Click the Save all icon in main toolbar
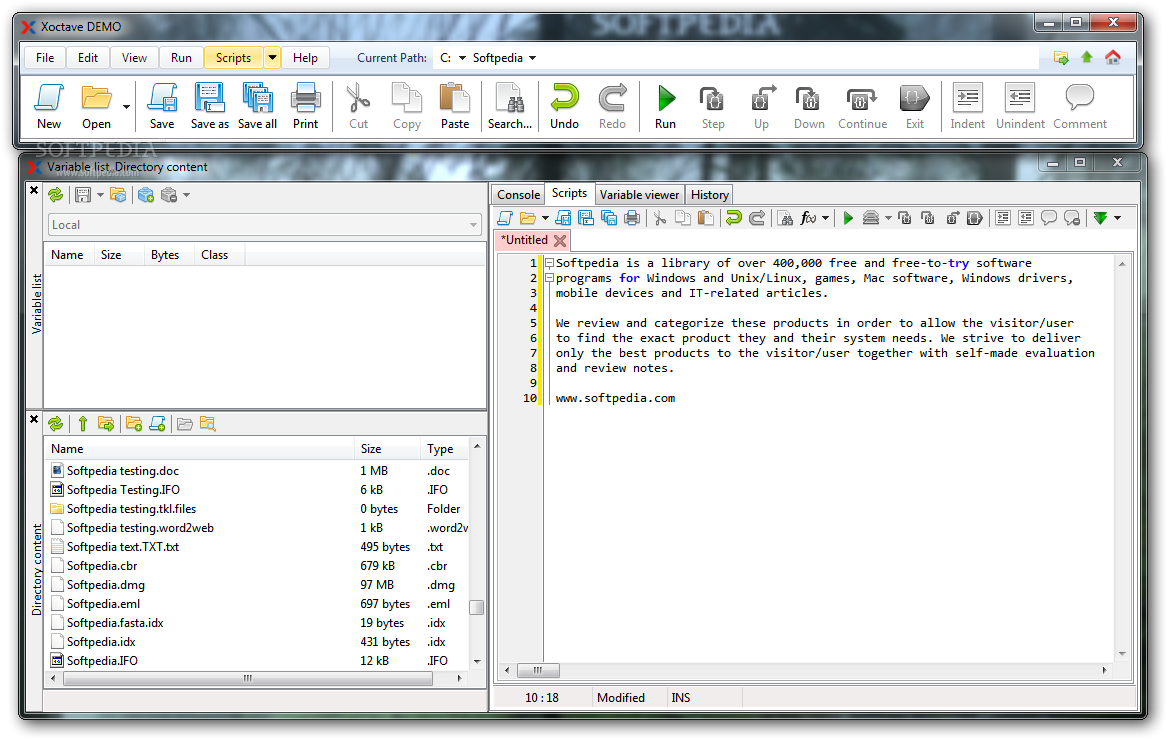1168x740 pixels. coord(257,98)
